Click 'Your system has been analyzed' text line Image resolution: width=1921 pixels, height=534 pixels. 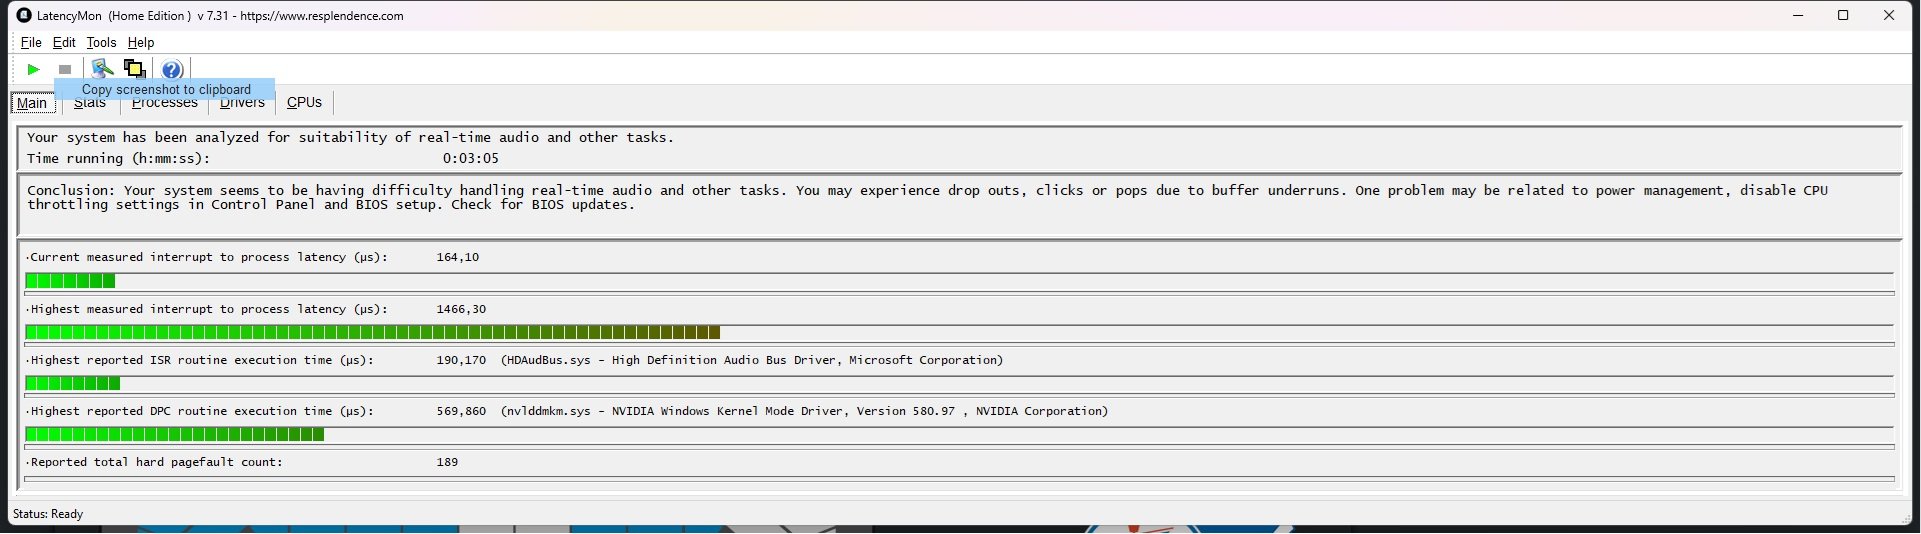[x=350, y=137]
